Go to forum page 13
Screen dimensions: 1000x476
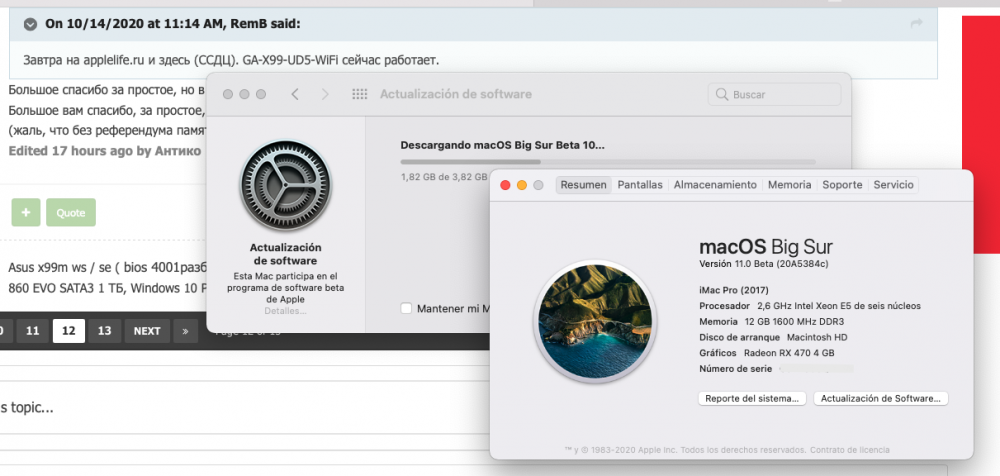105,331
